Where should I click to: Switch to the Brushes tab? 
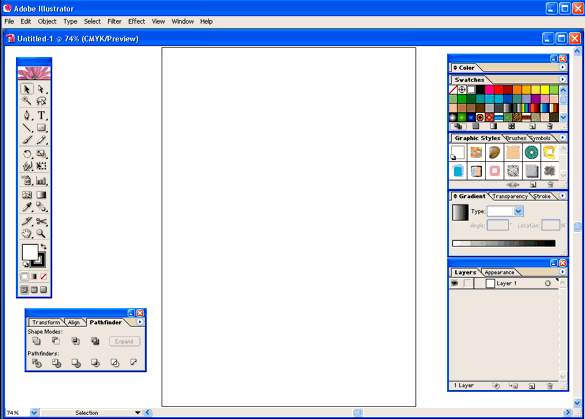tap(516, 138)
